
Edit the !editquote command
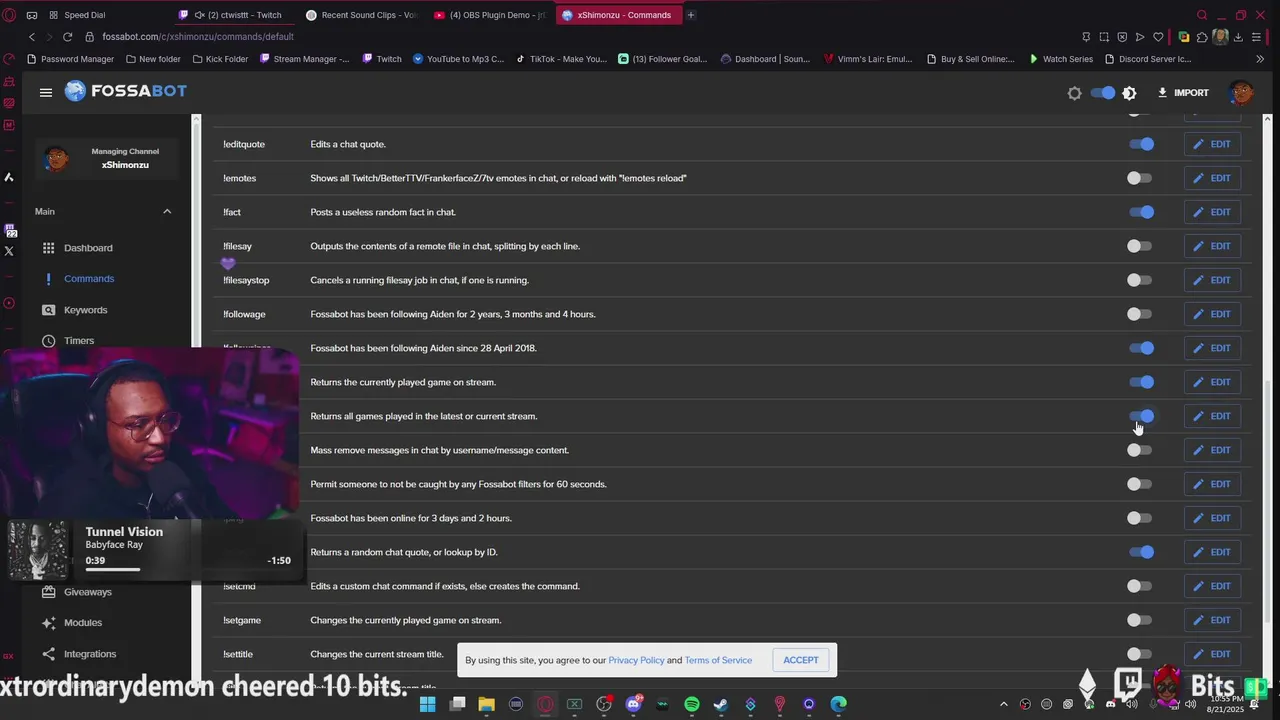[x=1212, y=144]
